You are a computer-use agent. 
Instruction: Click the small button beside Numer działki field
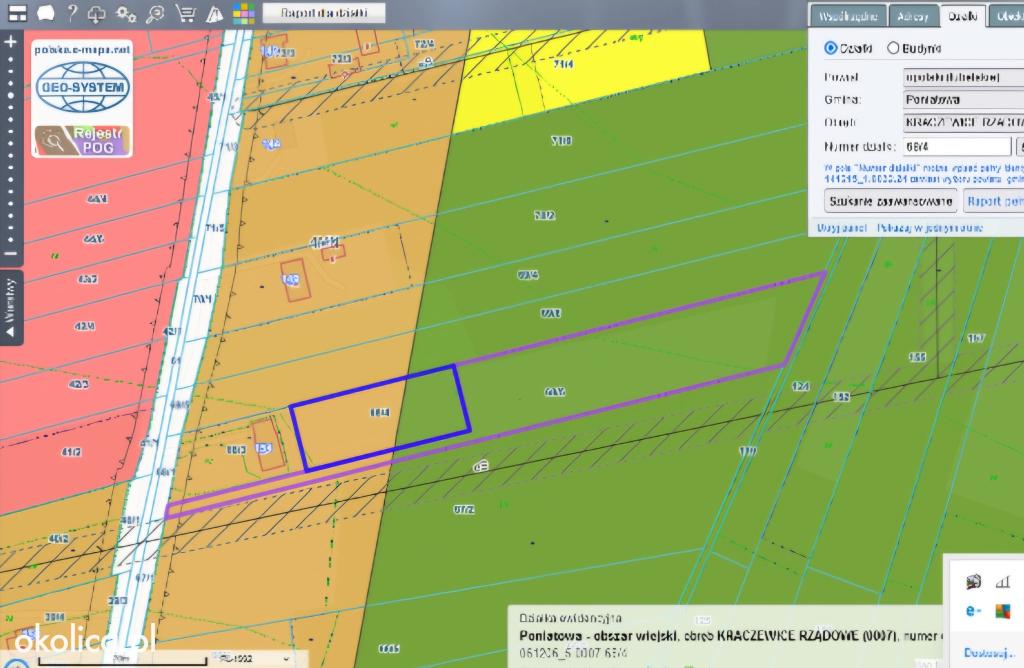pos(1019,146)
